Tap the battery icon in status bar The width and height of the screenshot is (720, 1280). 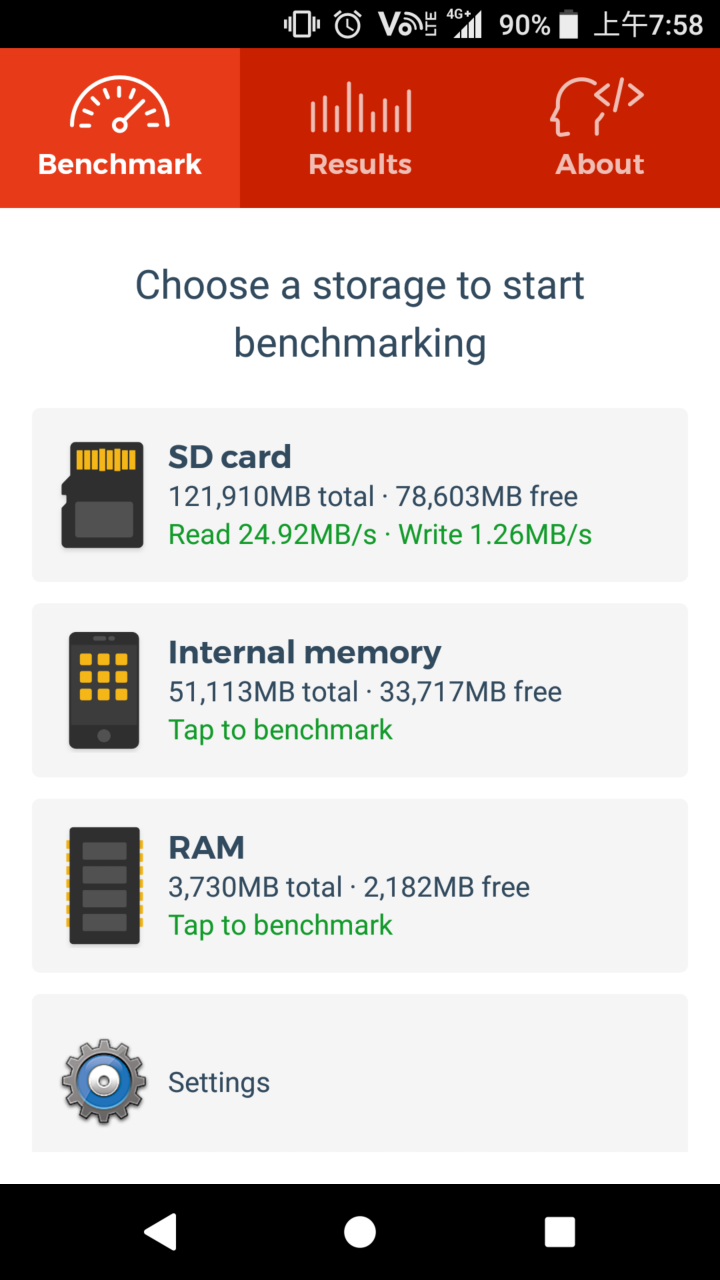tap(569, 24)
